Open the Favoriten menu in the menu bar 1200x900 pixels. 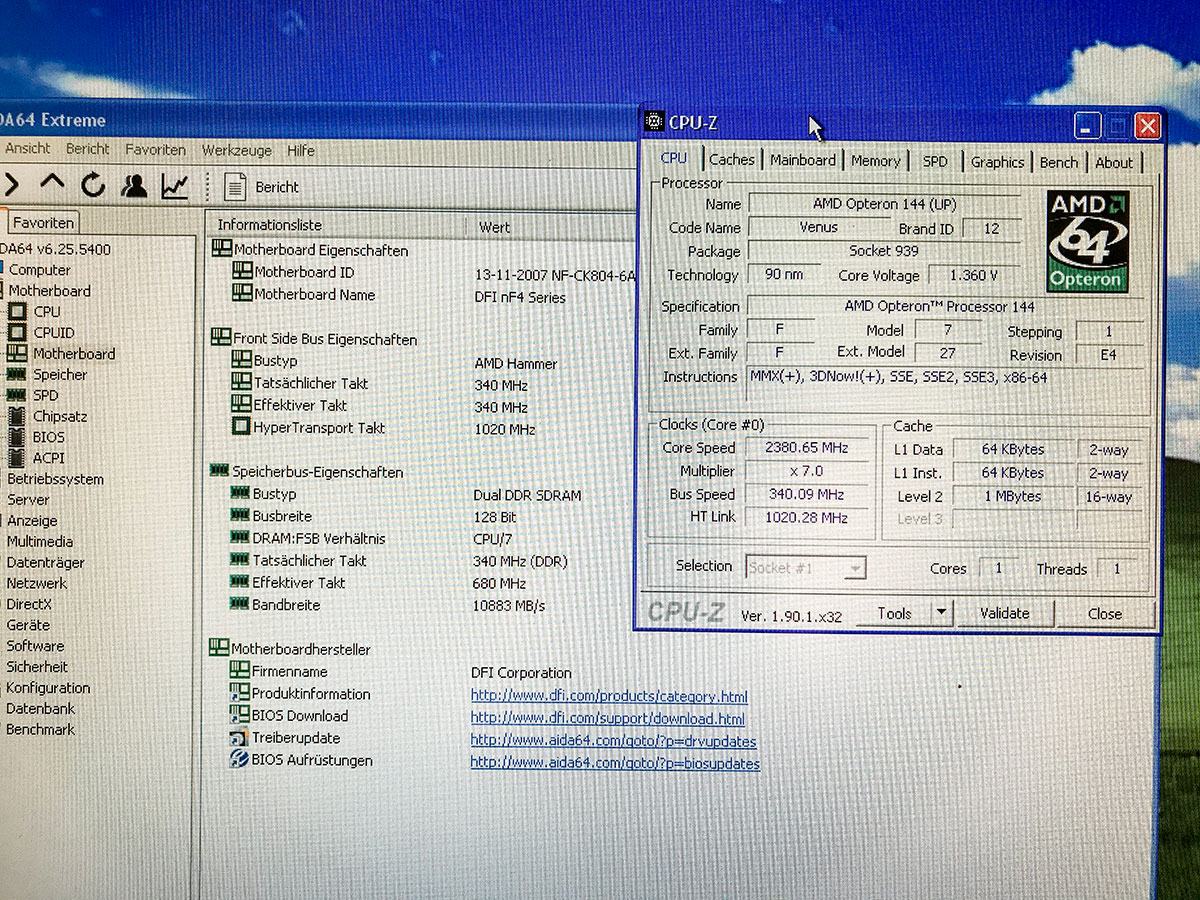[155, 150]
